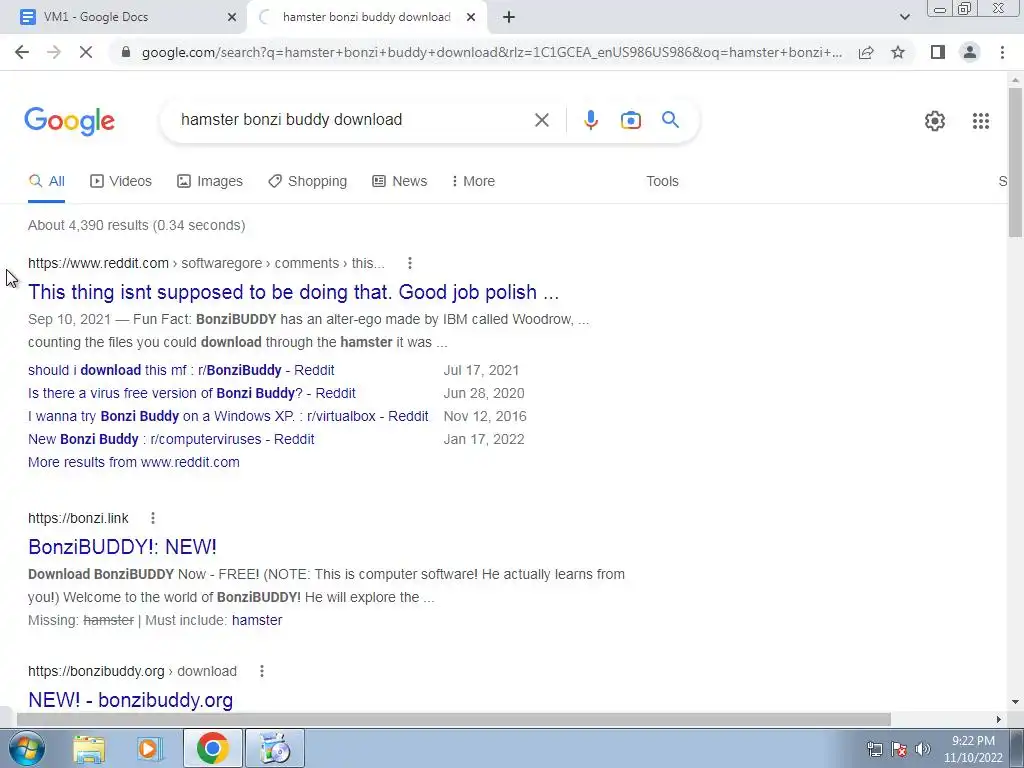The height and width of the screenshot is (768, 1024).
Task: Open Windows Explorer from taskbar
Action: (89, 748)
